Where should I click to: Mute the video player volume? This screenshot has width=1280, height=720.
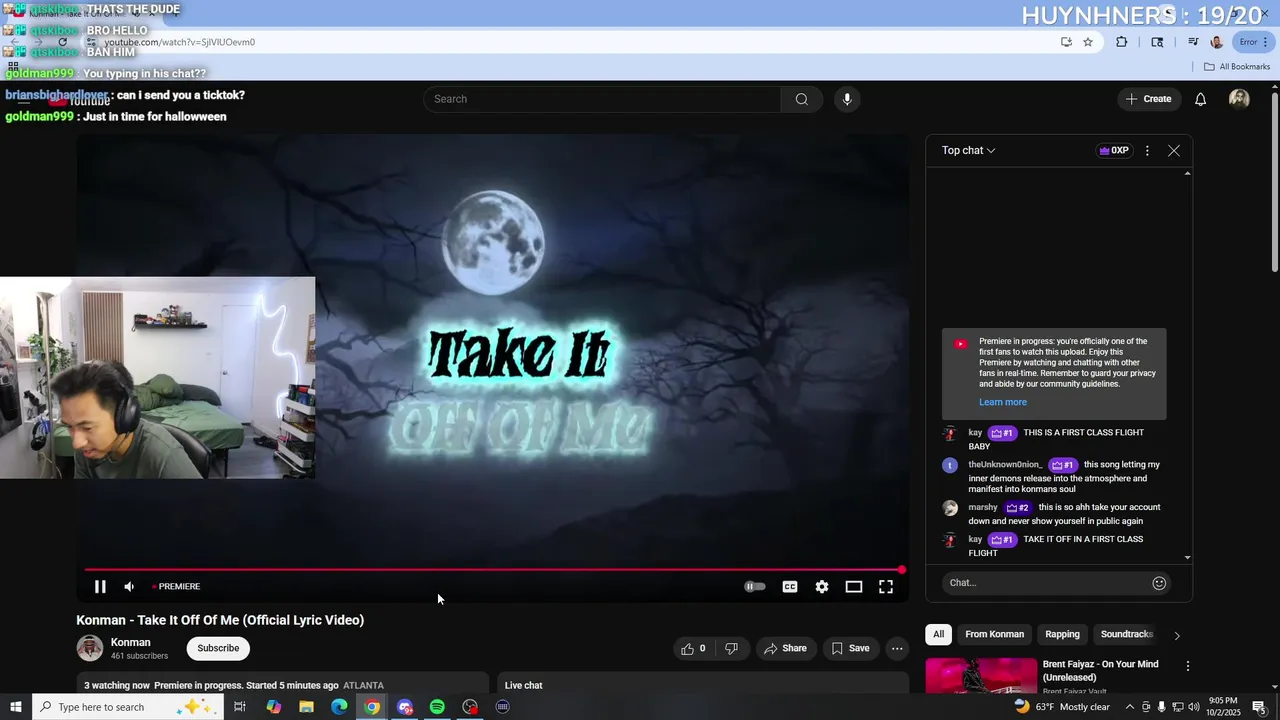(129, 587)
